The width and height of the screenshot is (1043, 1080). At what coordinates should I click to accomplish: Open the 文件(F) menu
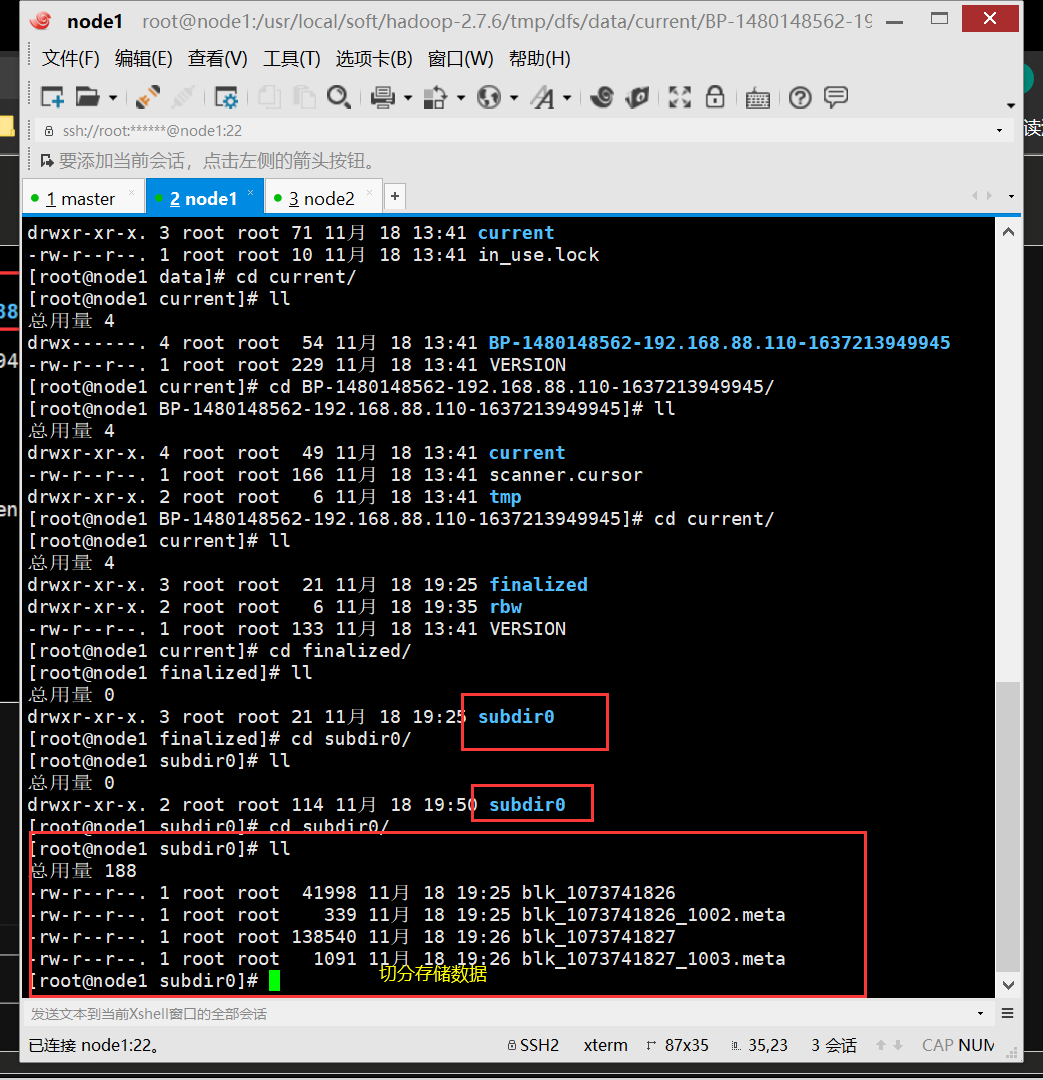pos(70,59)
